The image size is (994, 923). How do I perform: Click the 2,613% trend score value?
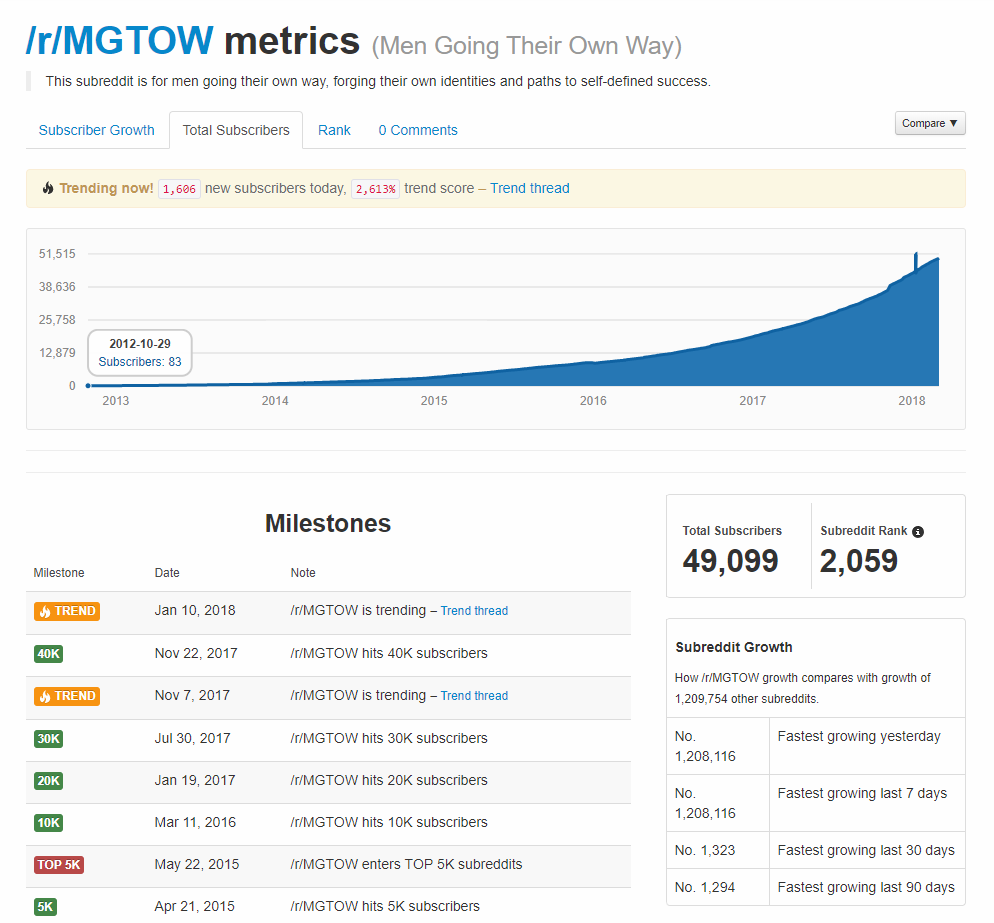[x=375, y=189]
